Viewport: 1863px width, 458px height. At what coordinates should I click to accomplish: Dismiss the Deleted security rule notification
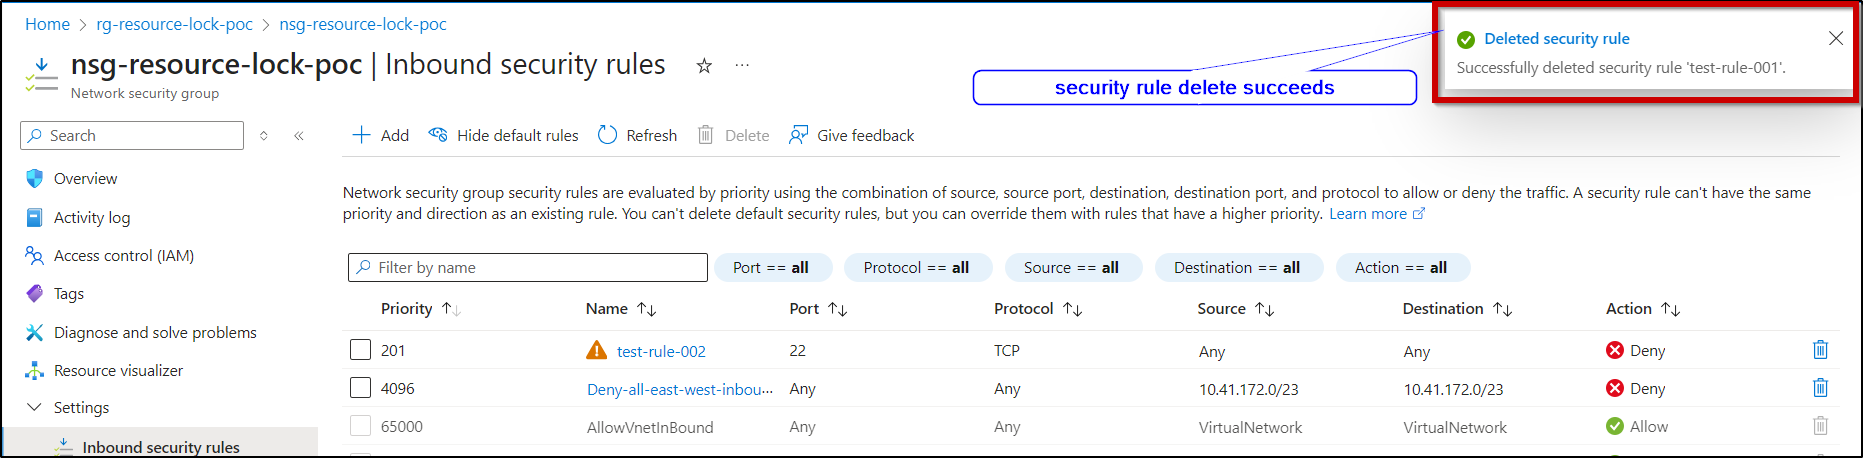point(1836,38)
